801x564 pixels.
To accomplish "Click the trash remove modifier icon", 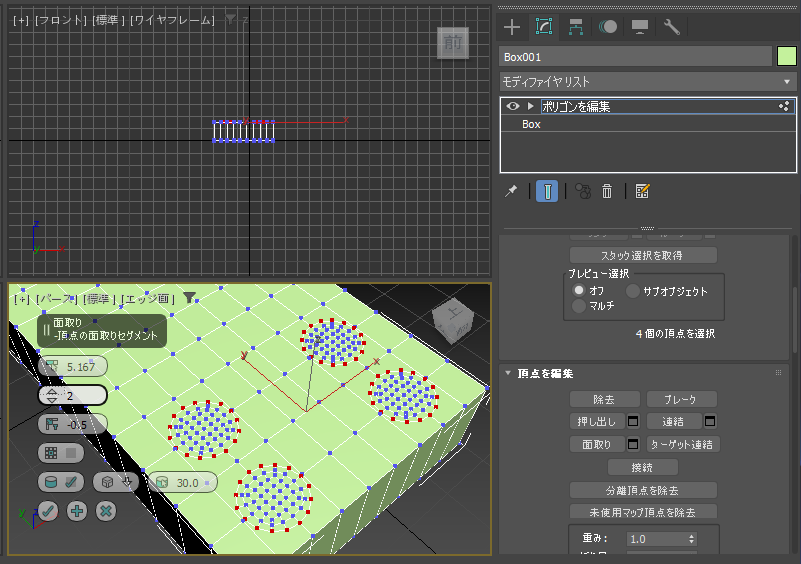I will (x=606, y=192).
